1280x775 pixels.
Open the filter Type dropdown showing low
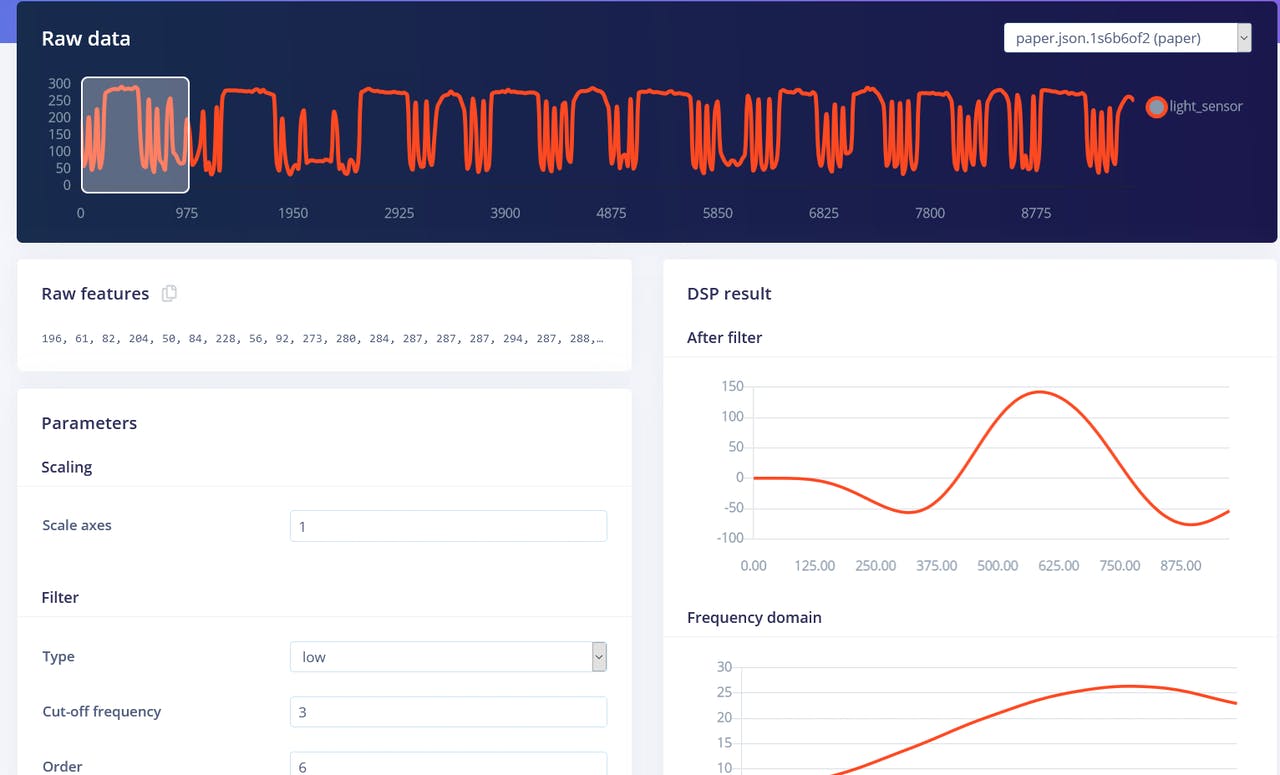coord(440,657)
